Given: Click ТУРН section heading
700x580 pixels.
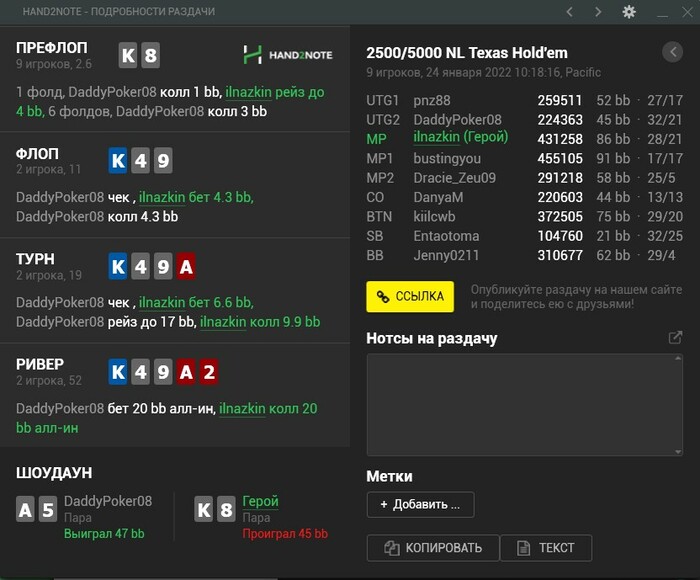Looking at the screenshot, I should point(35,259).
